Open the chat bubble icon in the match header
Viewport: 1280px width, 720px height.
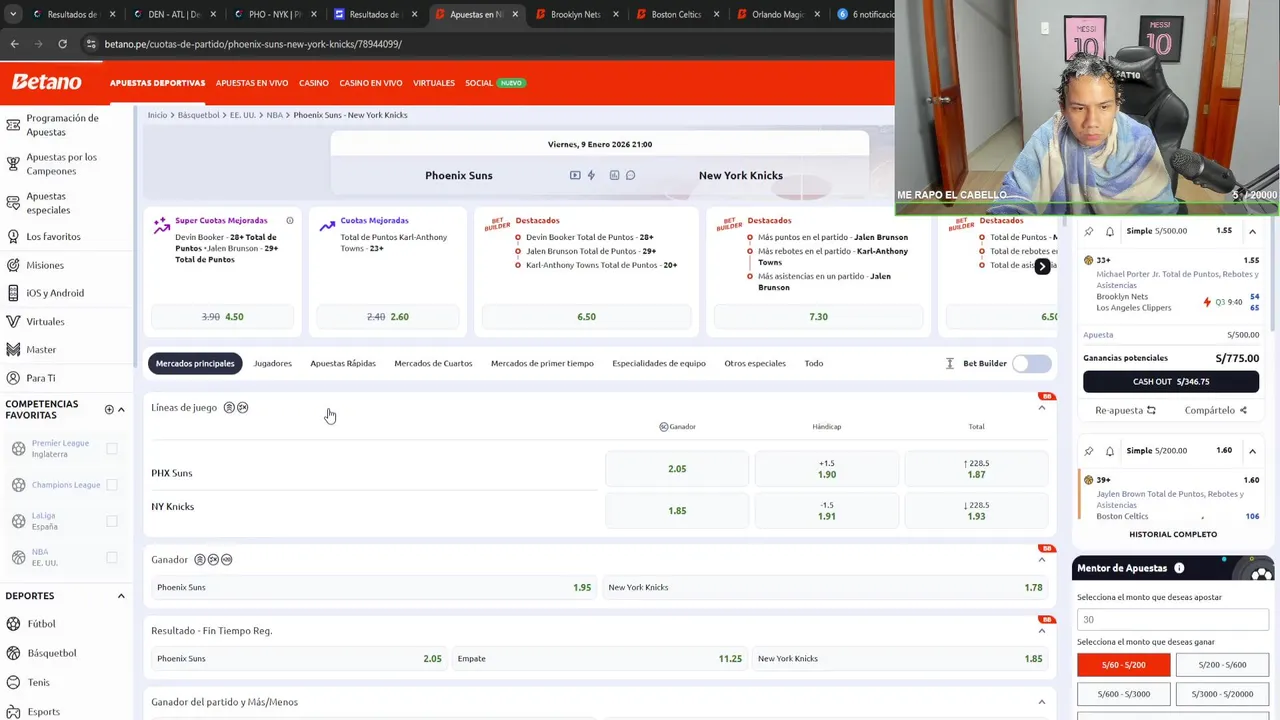click(630, 175)
